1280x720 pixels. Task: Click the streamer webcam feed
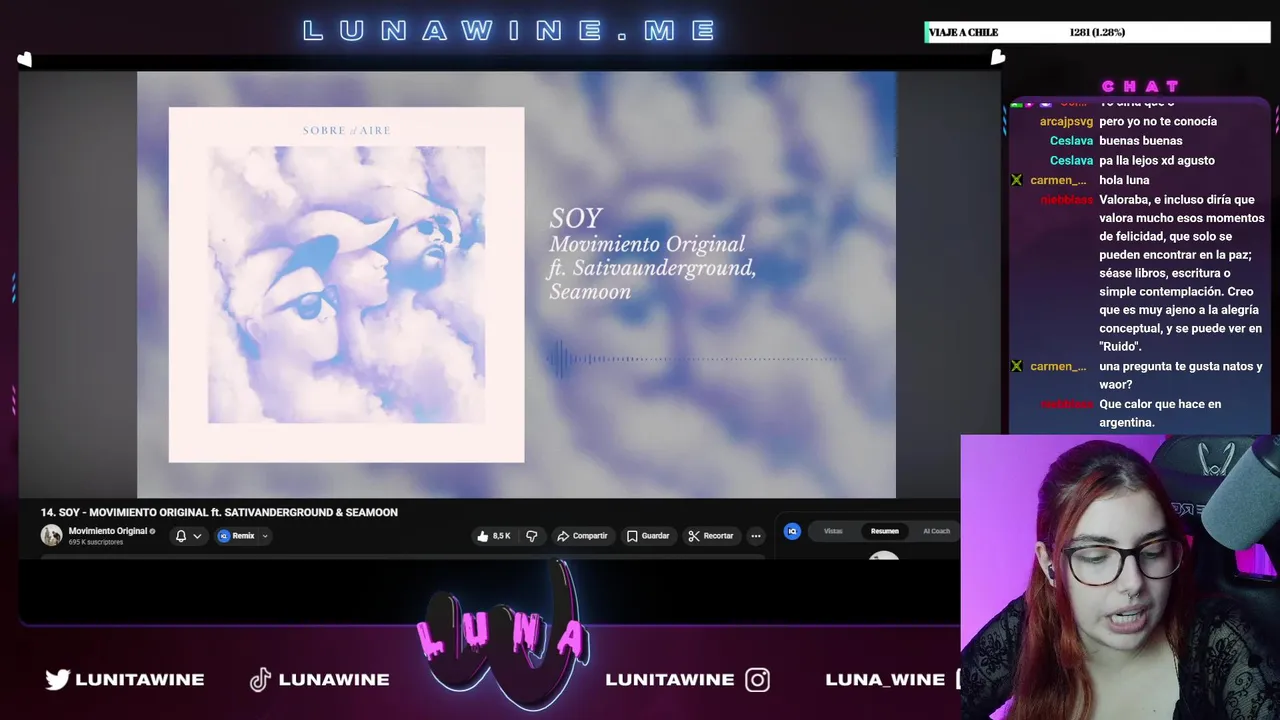click(1120, 577)
